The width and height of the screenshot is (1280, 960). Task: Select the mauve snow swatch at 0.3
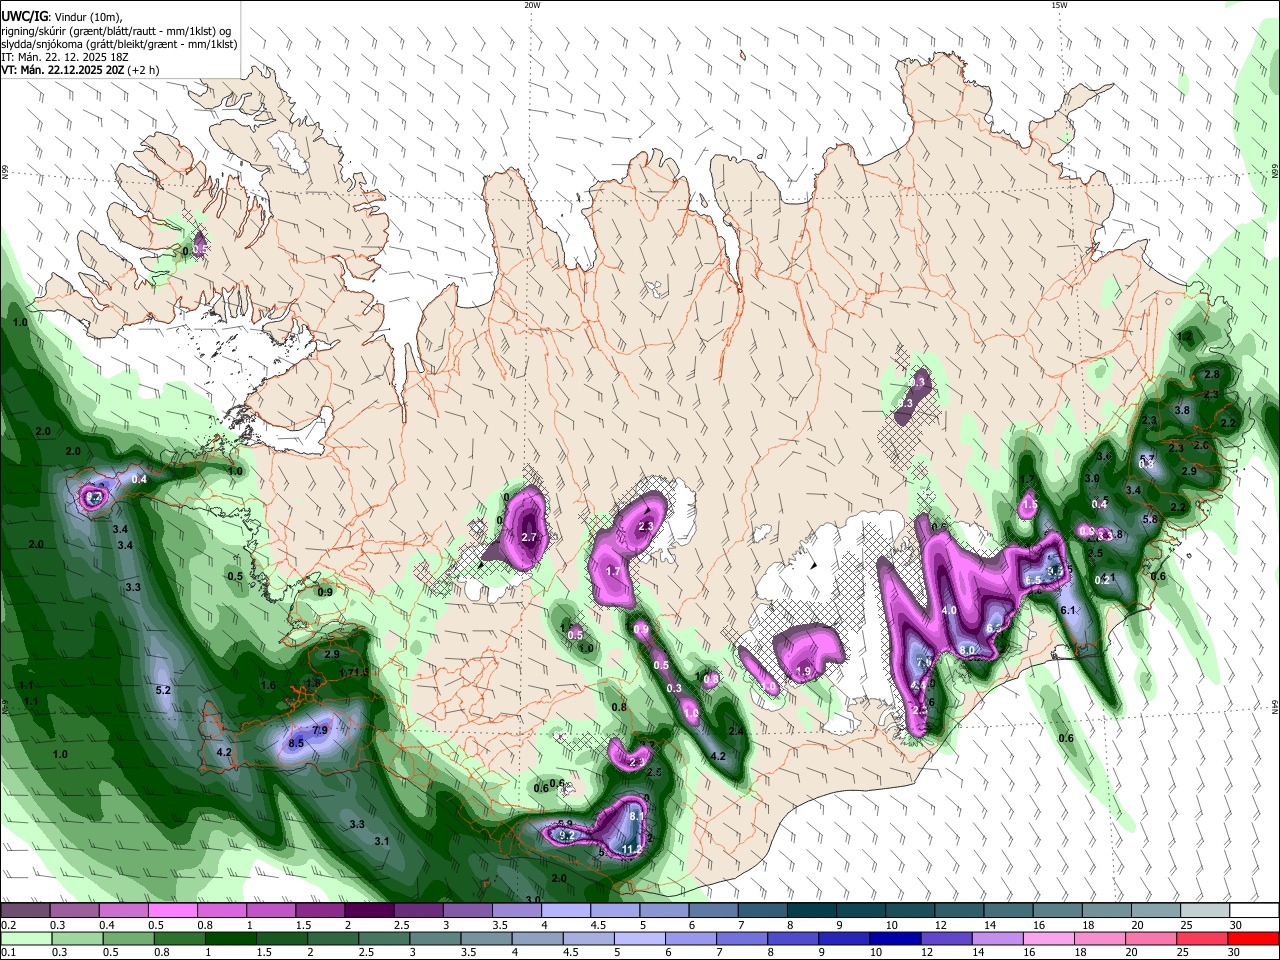pos(74,911)
